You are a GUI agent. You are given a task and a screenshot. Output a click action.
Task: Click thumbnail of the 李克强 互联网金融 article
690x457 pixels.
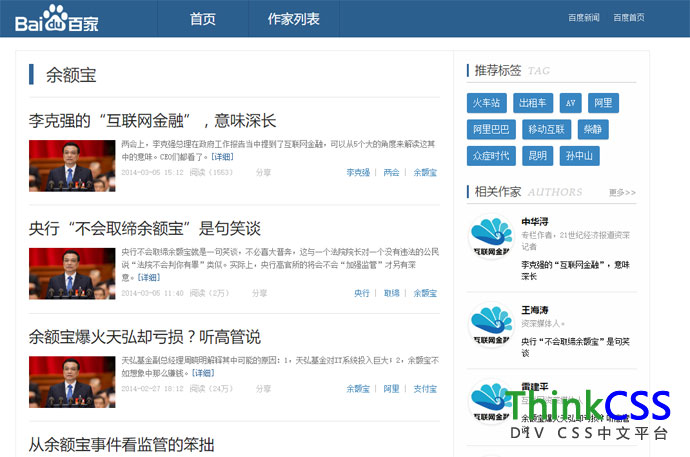click(72, 166)
